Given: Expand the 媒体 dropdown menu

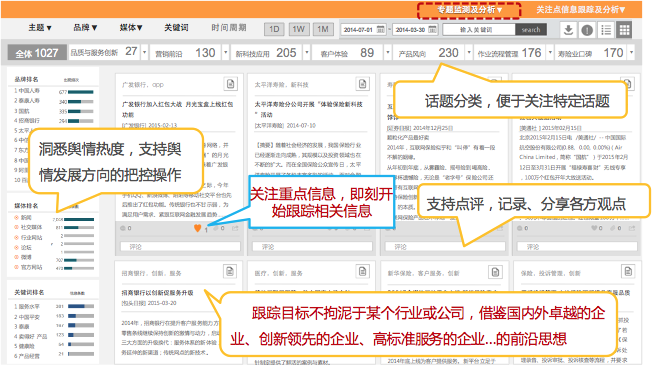Looking at the screenshot, I should tap(131, 27).
